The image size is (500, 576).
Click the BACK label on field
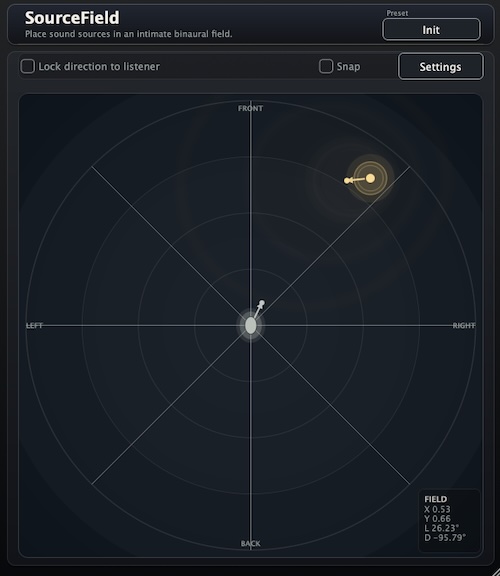pos(251,543)
